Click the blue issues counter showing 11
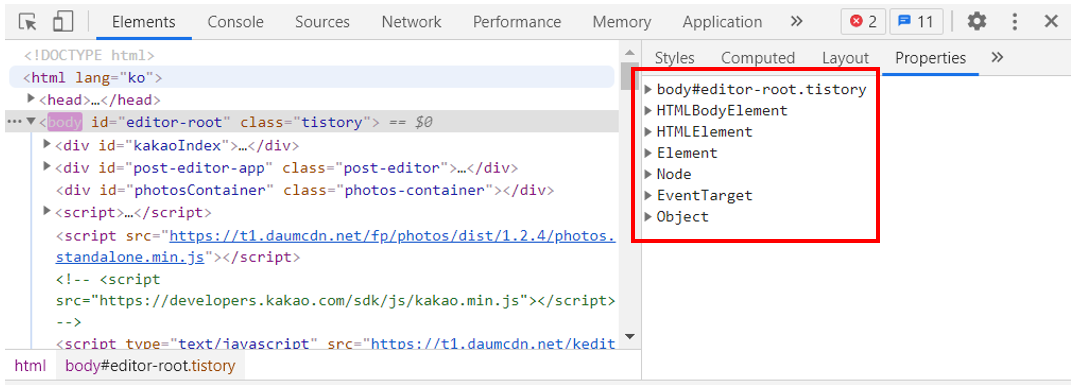 point(916,21)
